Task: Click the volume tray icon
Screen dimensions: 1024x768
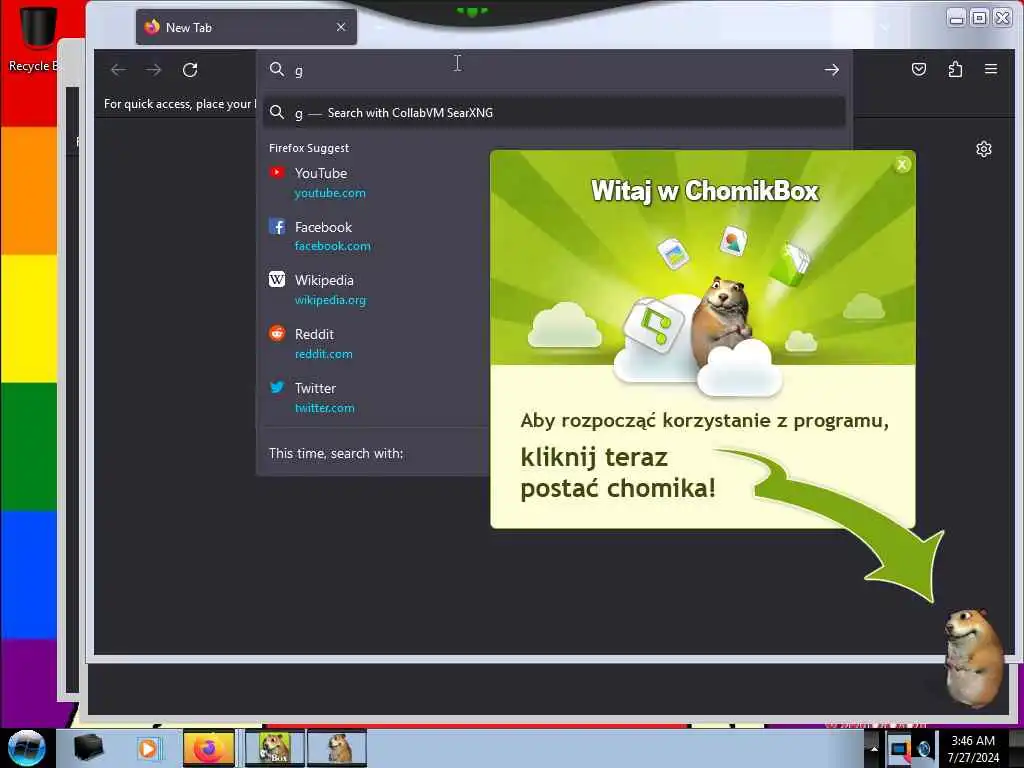Action: pyautogui.click(x=925, y=750)
